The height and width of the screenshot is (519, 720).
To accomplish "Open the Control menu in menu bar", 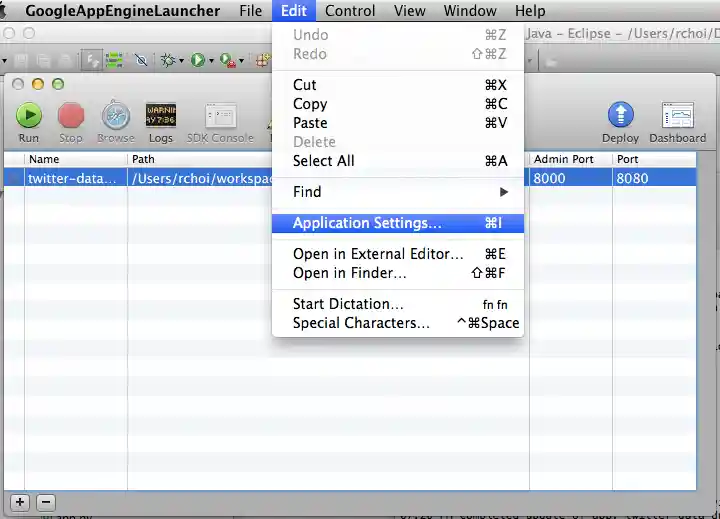I will (350, 11).
